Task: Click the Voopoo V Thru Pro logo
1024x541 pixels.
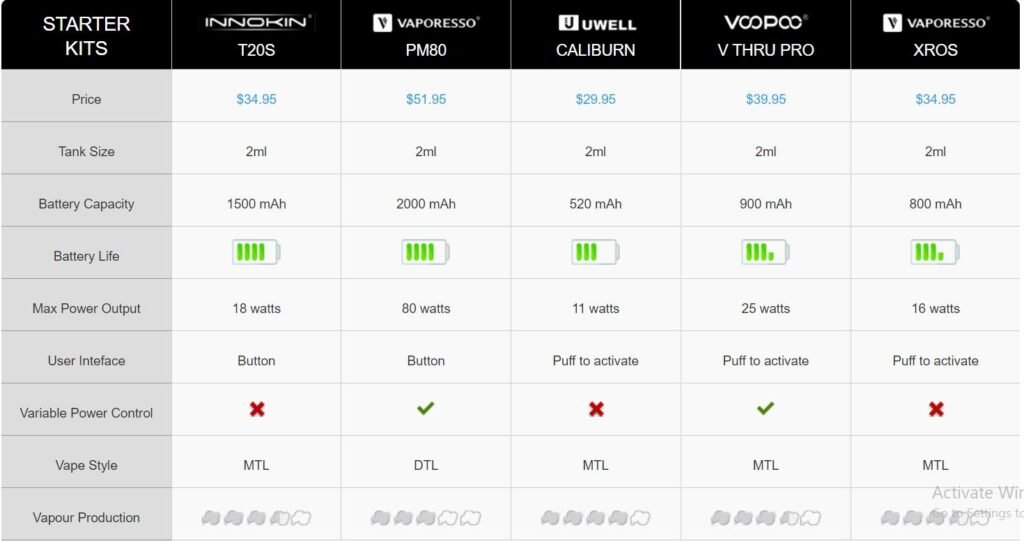Action: coord(766,22)
